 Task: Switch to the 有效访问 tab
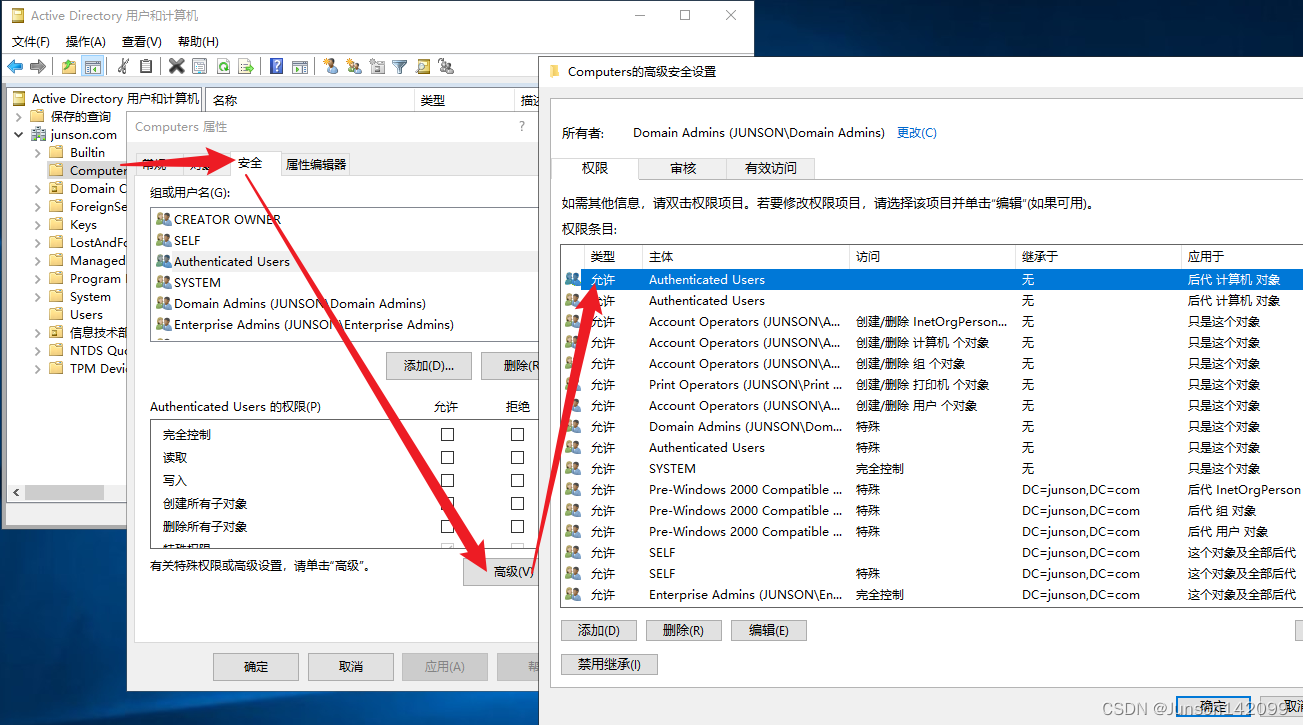tap(771, 168)
